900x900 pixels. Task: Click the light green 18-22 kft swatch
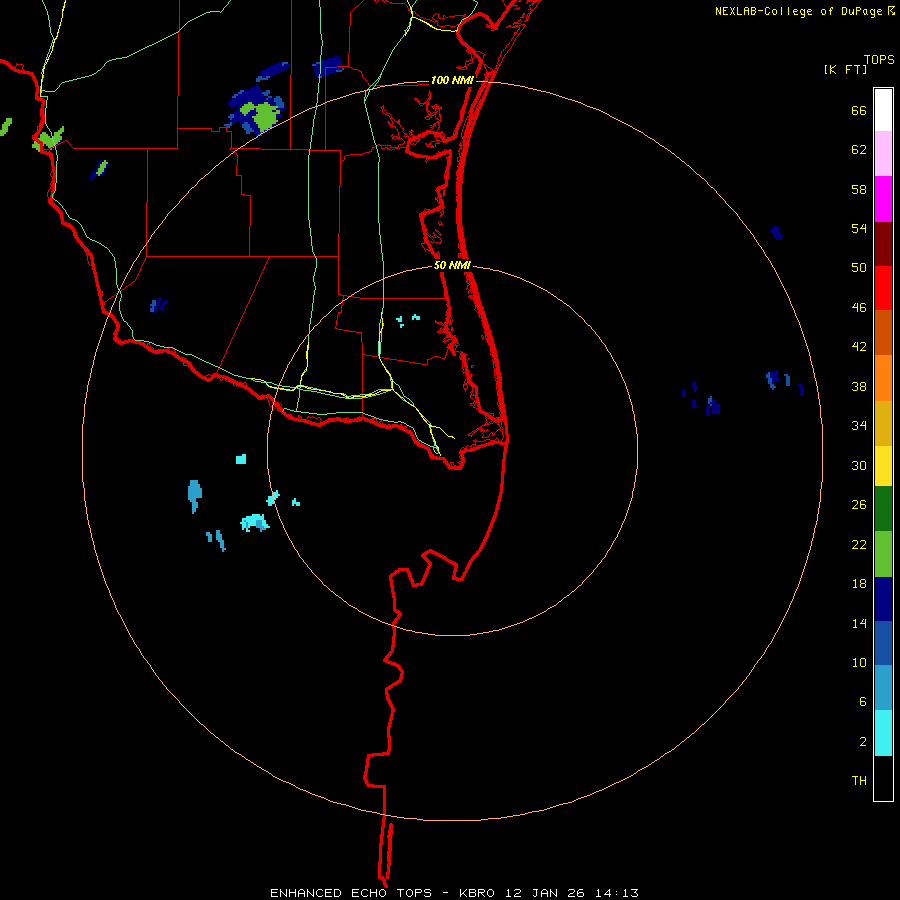point(883,554)
